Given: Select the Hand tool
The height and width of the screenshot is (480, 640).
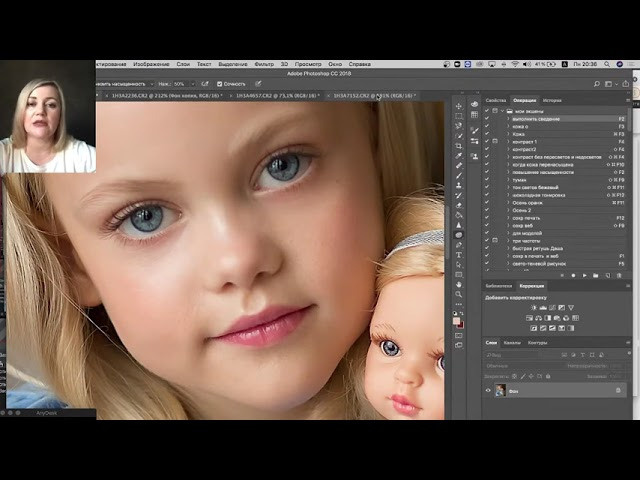Looking at the screenshot, I should click(459, 284).
